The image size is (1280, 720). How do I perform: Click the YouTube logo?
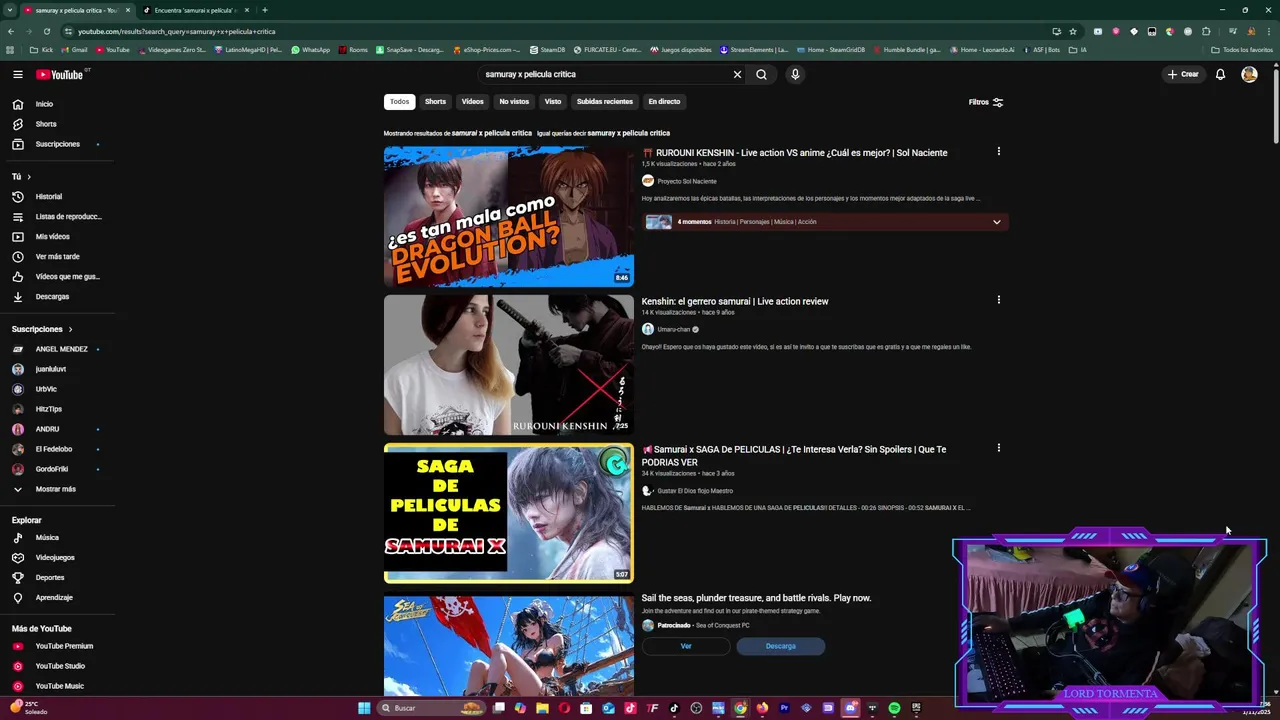pos(60,74)
